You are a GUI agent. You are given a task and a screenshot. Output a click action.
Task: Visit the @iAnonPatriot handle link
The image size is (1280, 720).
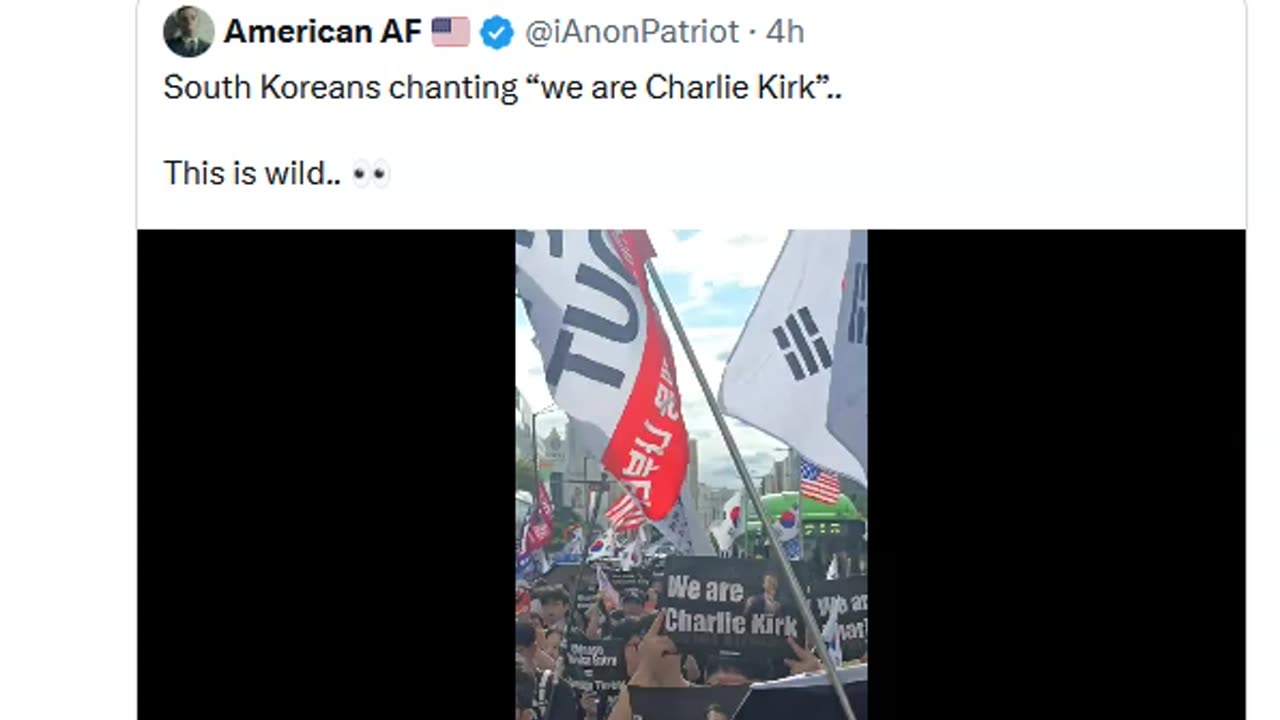[x=632, y=32]
